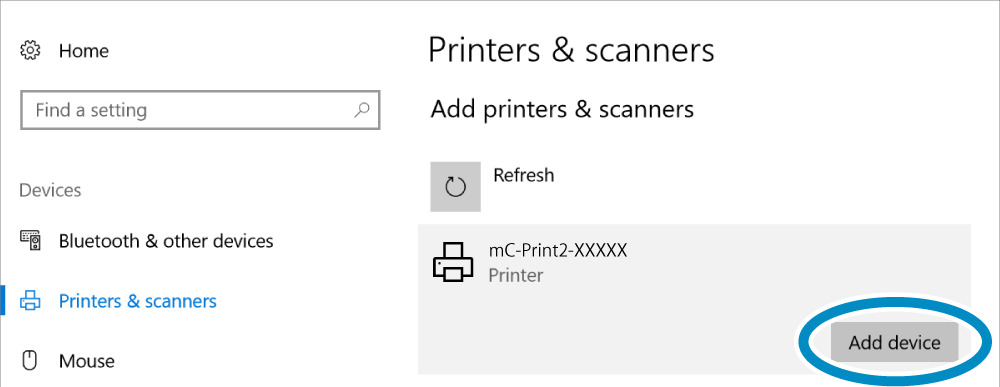The height and width of the screenshot is (387, 1000).
Task: Click the Add device button
Action: click(894, 342)
